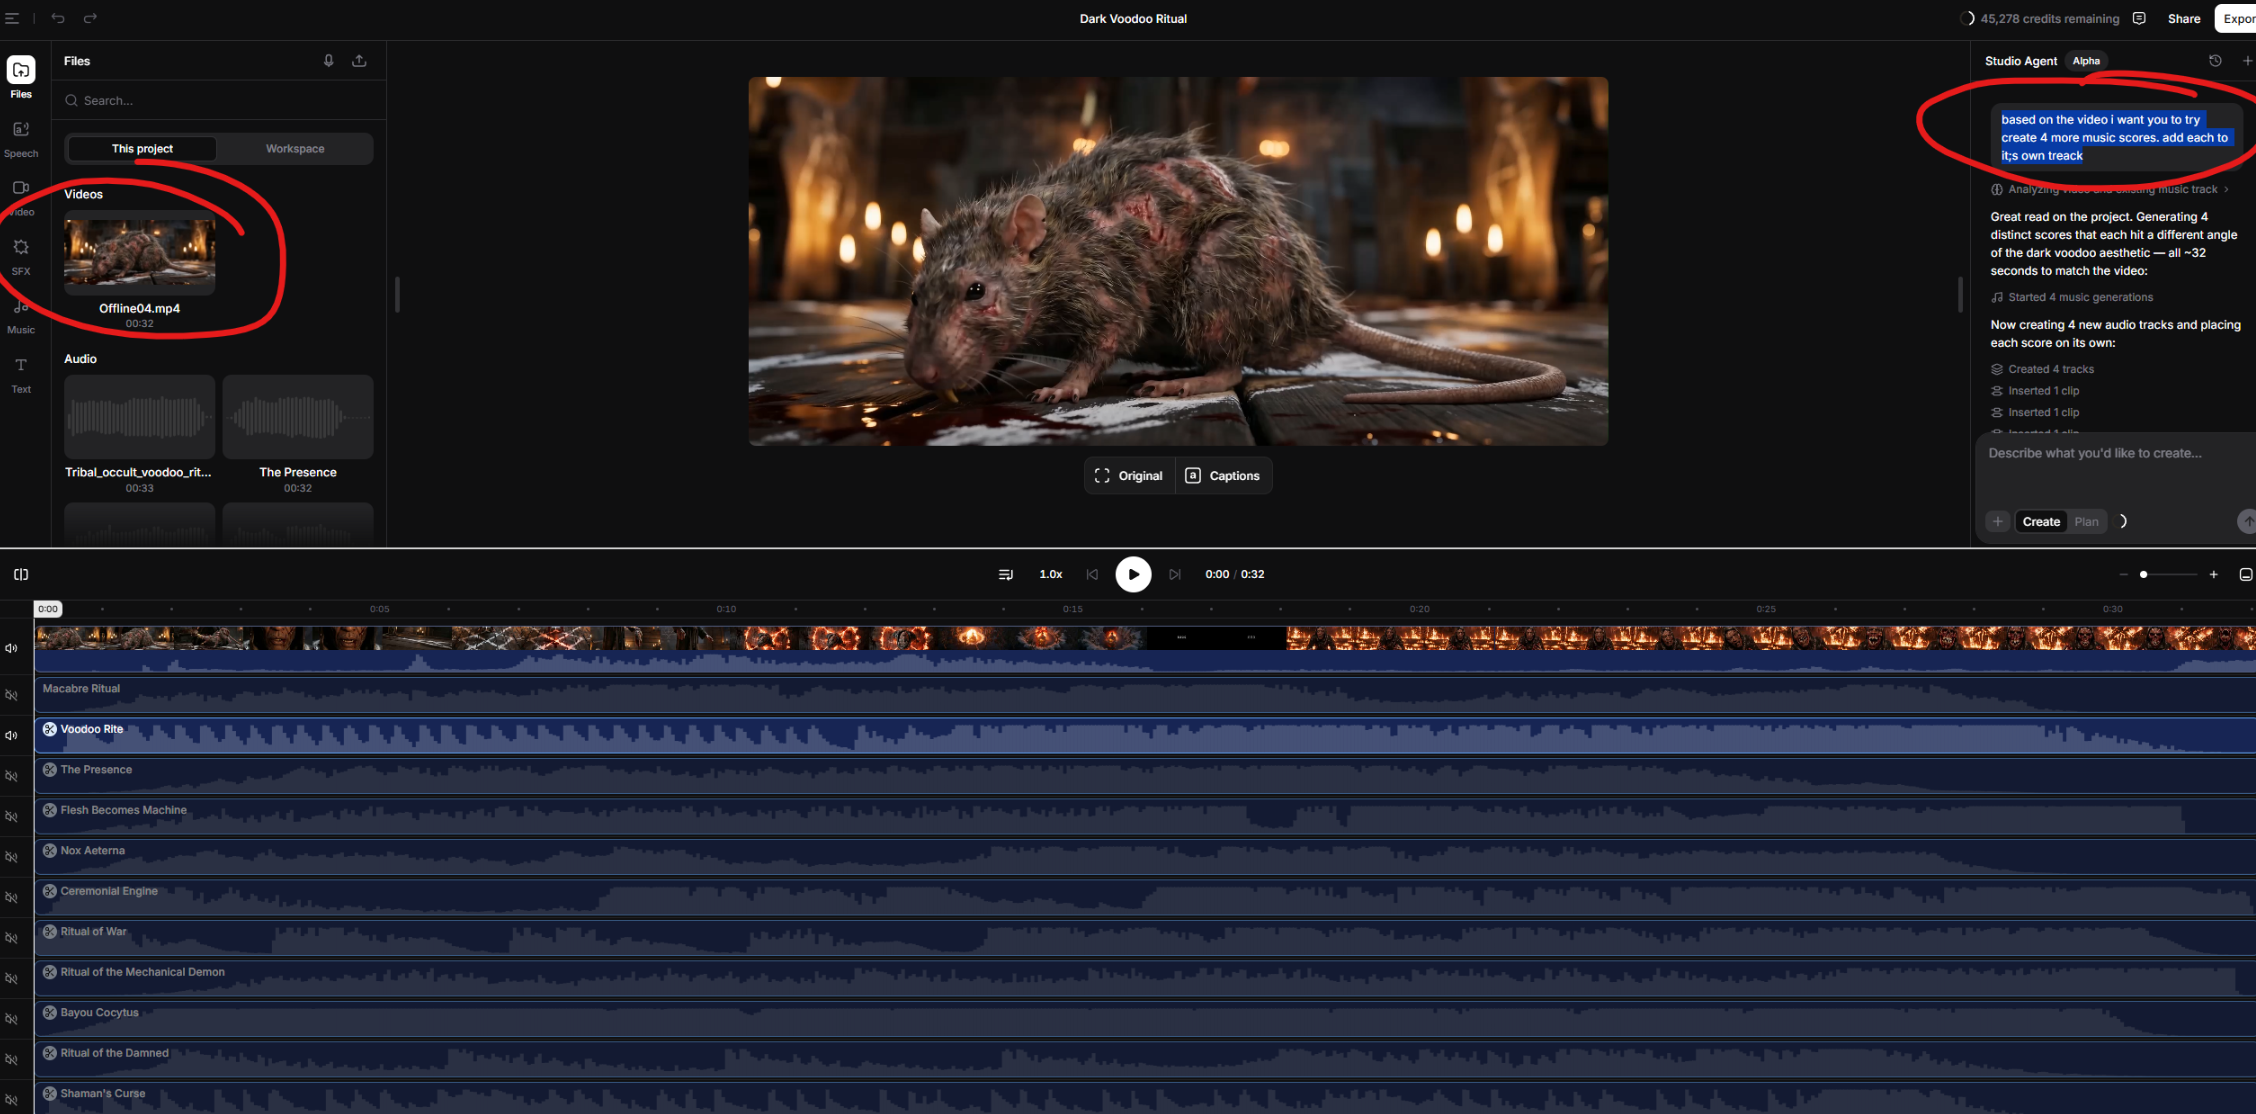Click the Ritual of War clip icon
This screenshot has width=2256, height=1114.
tap(49, 931)
